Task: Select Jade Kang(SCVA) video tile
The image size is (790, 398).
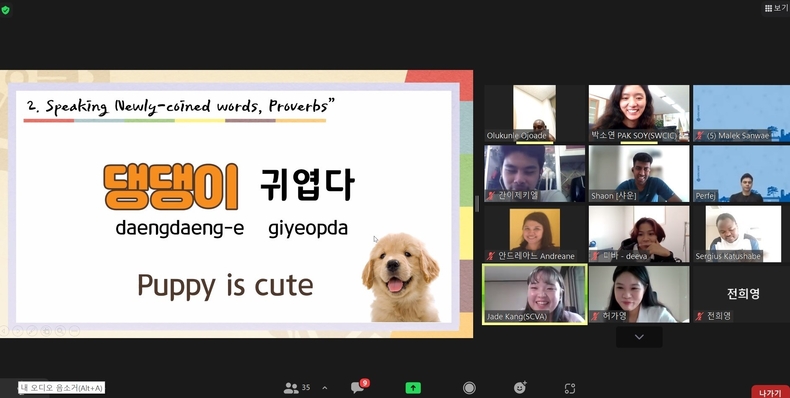Action: [535, 294]
